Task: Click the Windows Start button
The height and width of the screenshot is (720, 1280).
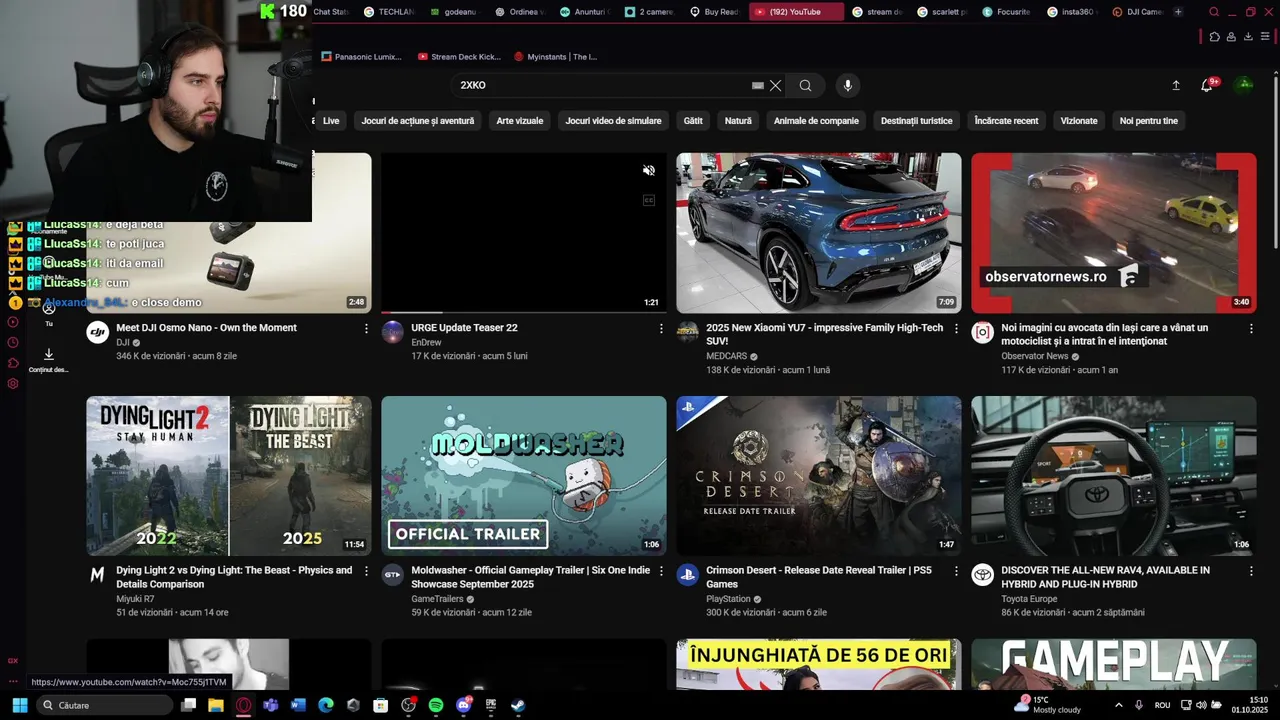Action: coord(19,705)
